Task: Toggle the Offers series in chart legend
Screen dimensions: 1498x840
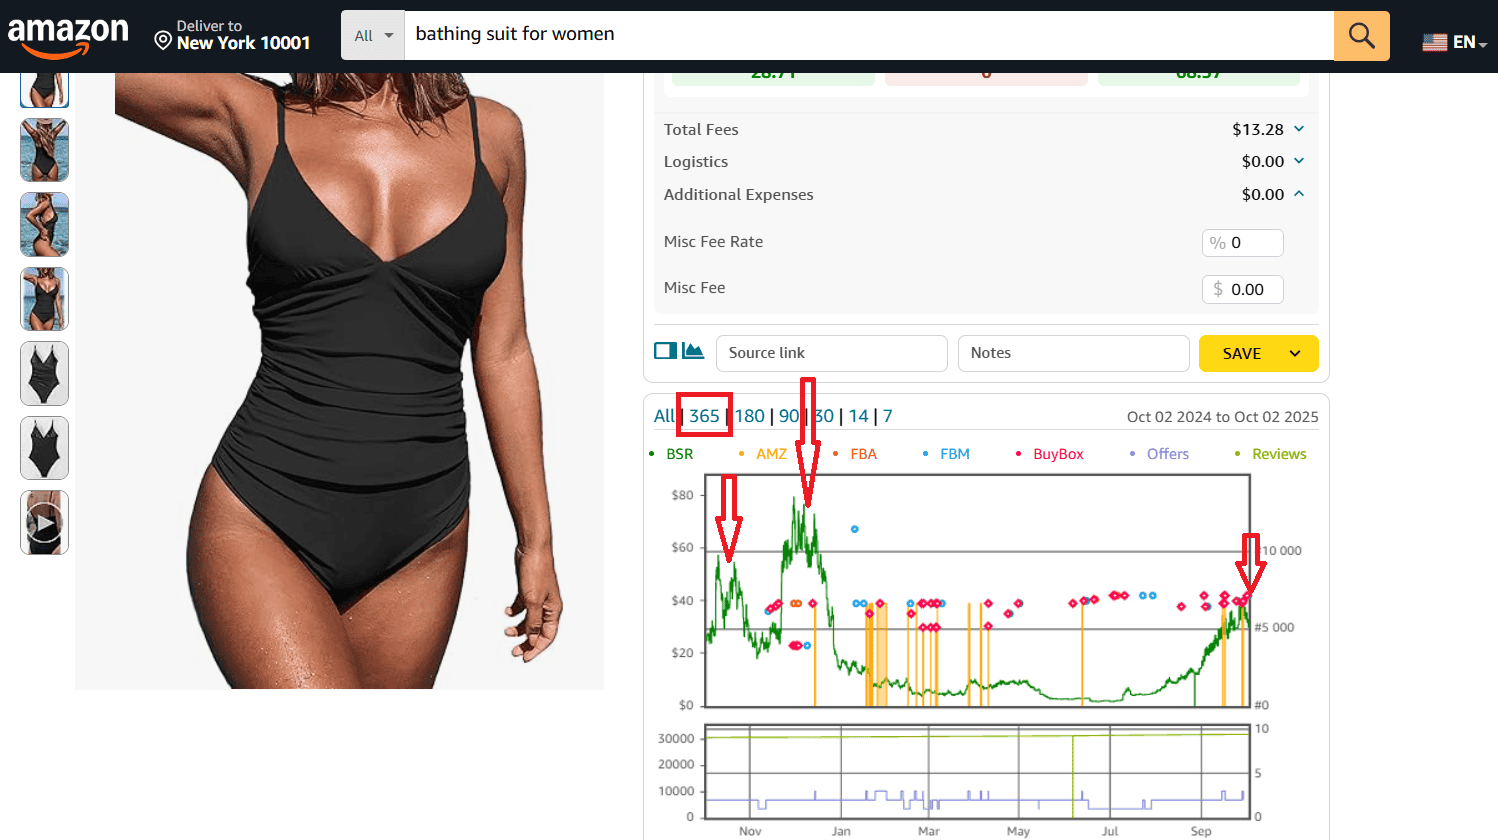Action: pos(1167,454)
